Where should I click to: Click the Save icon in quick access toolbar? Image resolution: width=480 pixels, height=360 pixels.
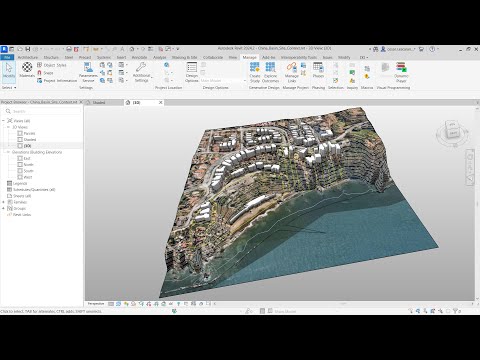pos(28,49)
